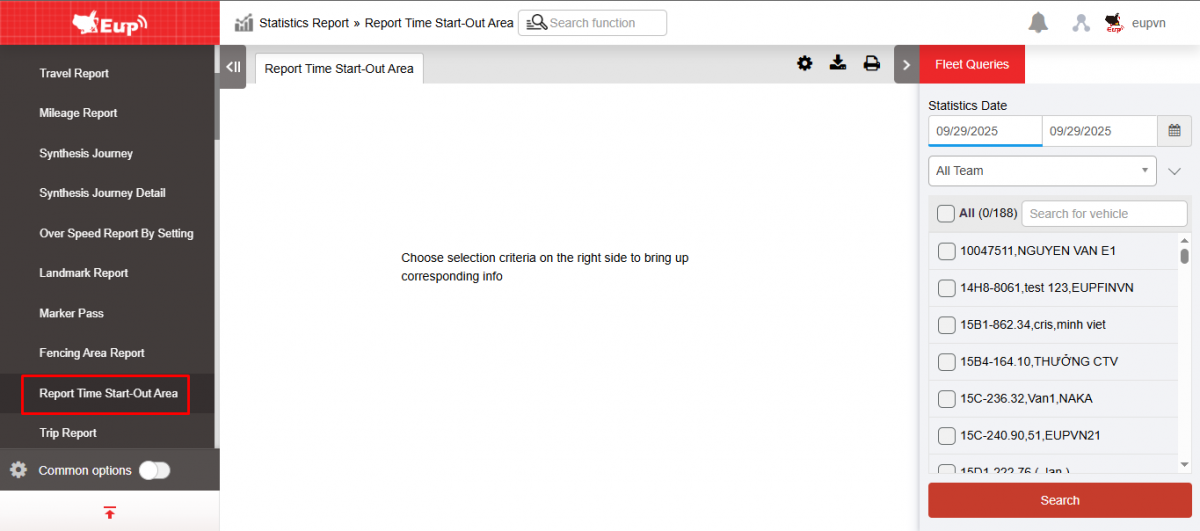Click the red scroll-to-top arrow icon
This screenshot has height=531, width=1200.
click(109, 512)
